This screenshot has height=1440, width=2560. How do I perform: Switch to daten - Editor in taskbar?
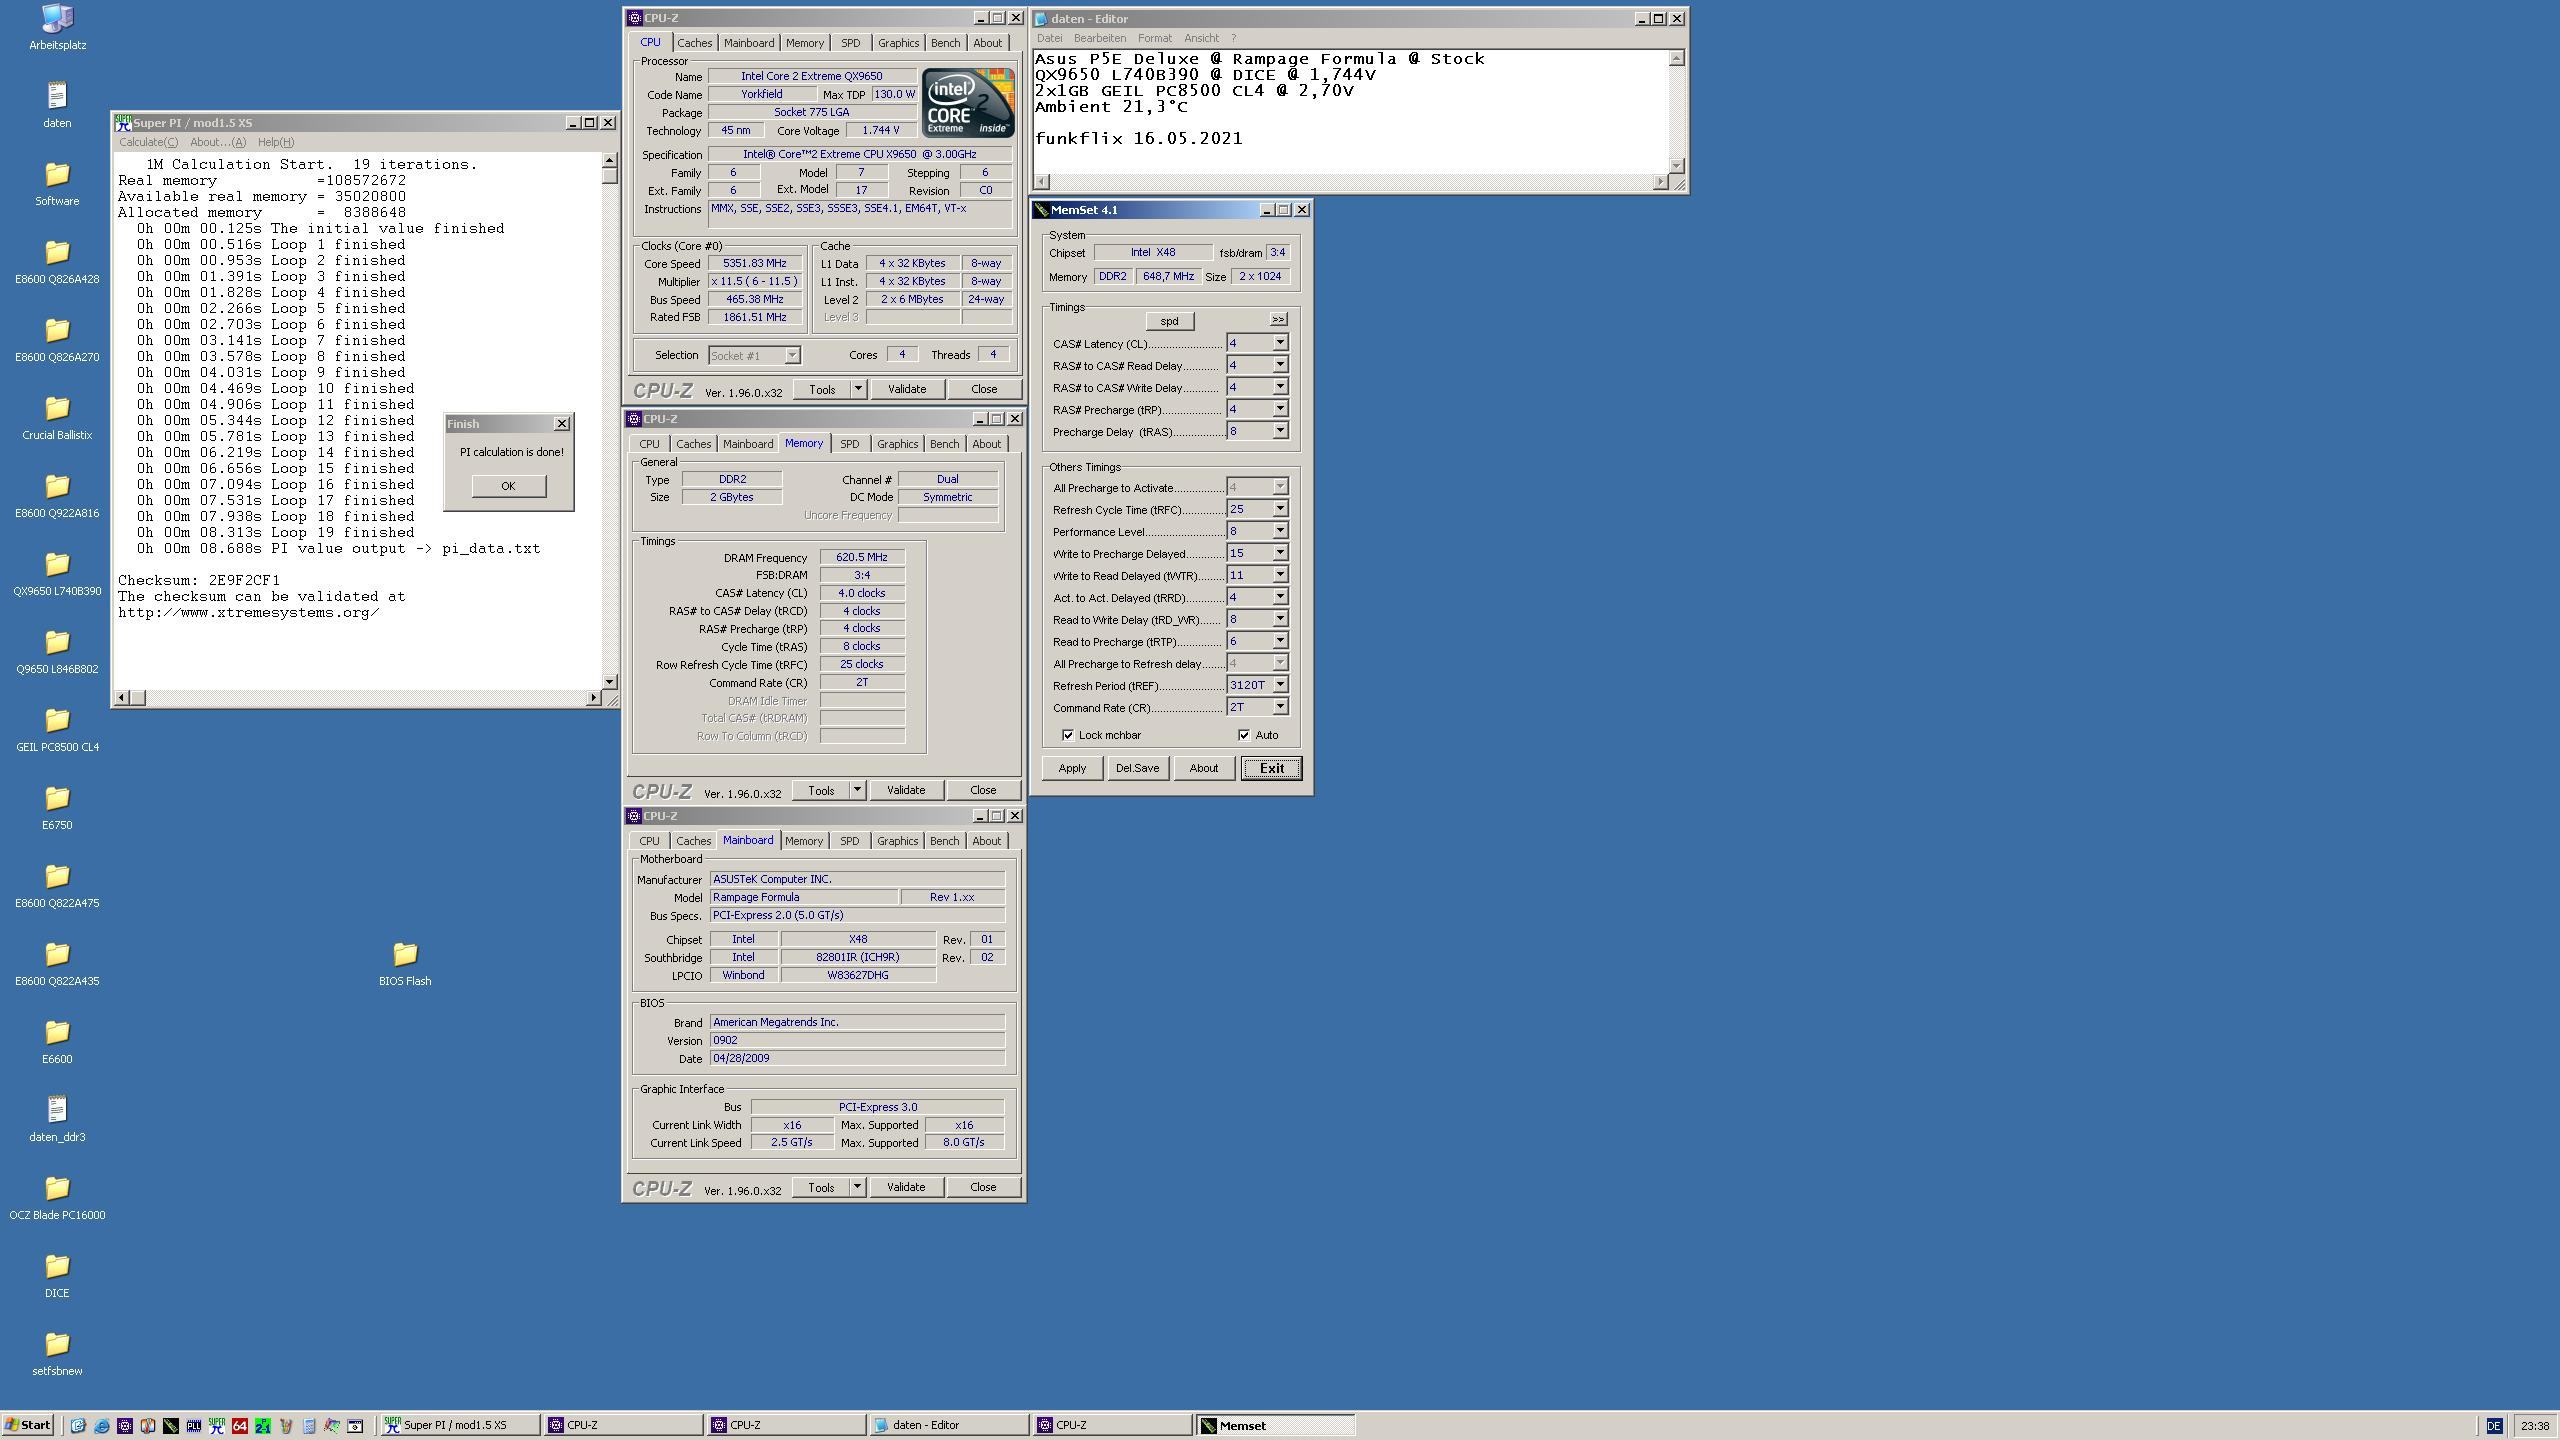[948, 1426]
